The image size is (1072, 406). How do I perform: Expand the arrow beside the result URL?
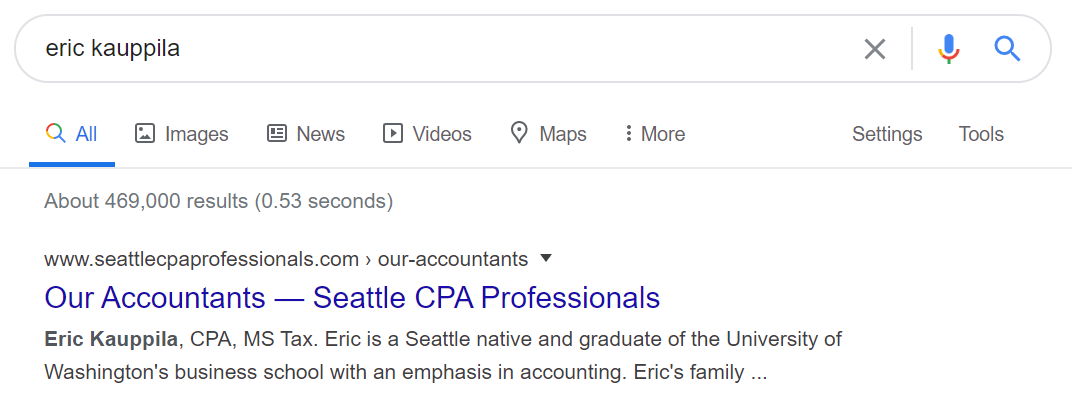(546, 258)
